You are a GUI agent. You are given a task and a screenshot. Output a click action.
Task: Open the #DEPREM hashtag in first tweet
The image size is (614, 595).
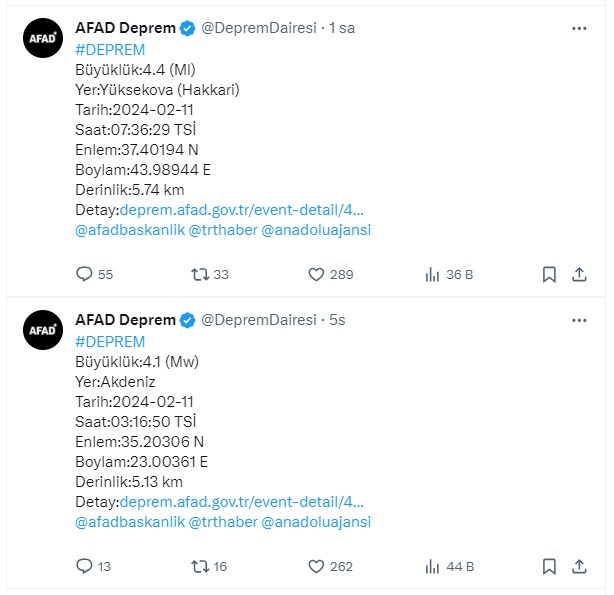pos(110,50)
